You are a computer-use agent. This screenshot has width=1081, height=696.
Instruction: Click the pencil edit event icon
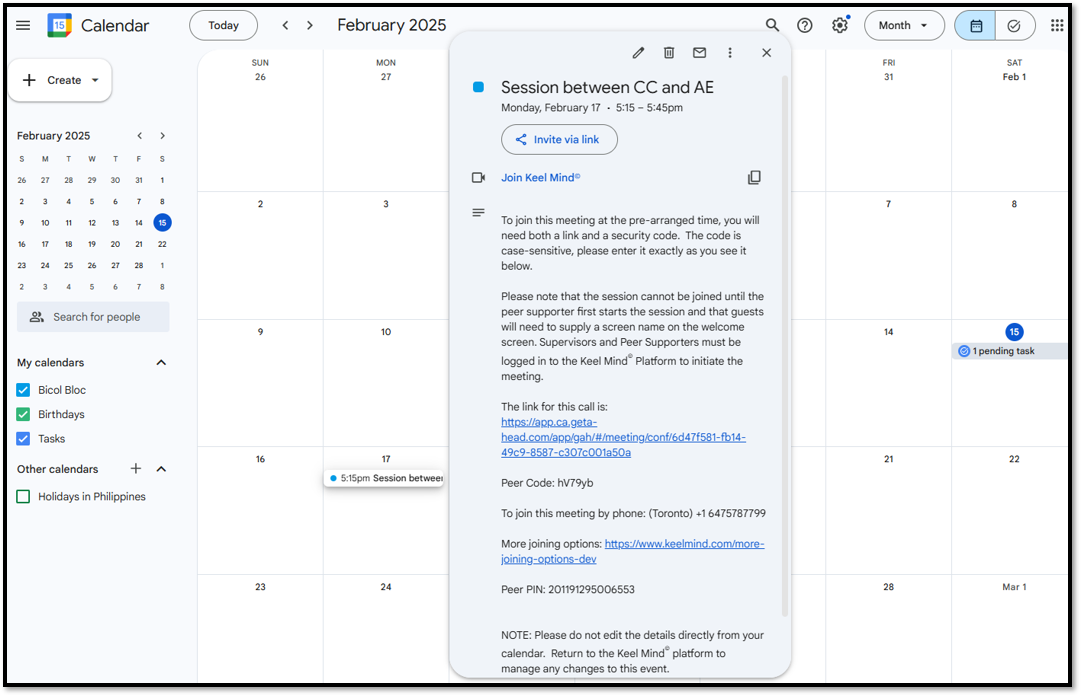[638, 52]
